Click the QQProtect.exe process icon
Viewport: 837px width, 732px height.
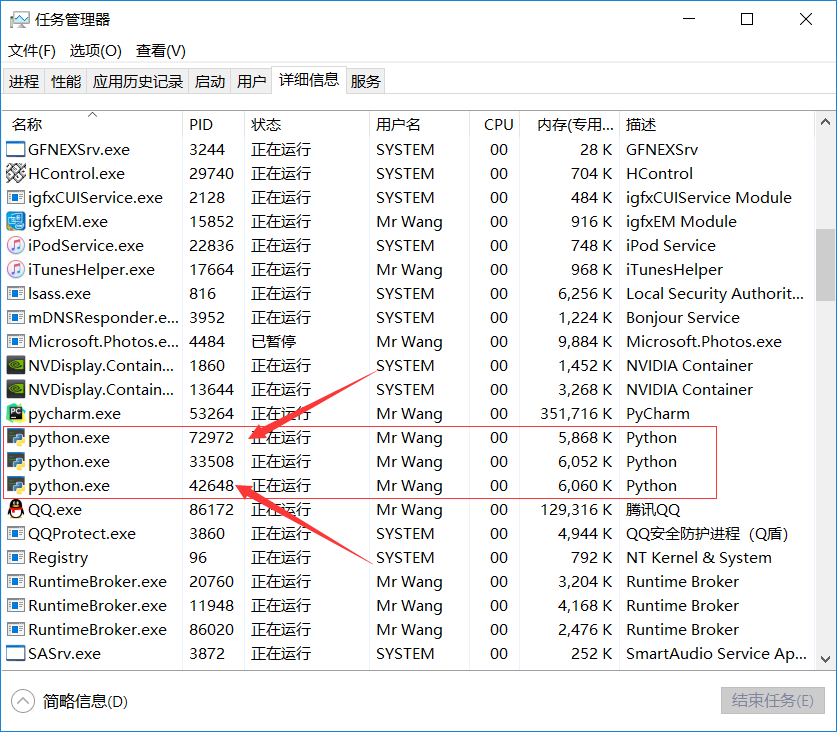pyautogui.click(x=15, y=533)
